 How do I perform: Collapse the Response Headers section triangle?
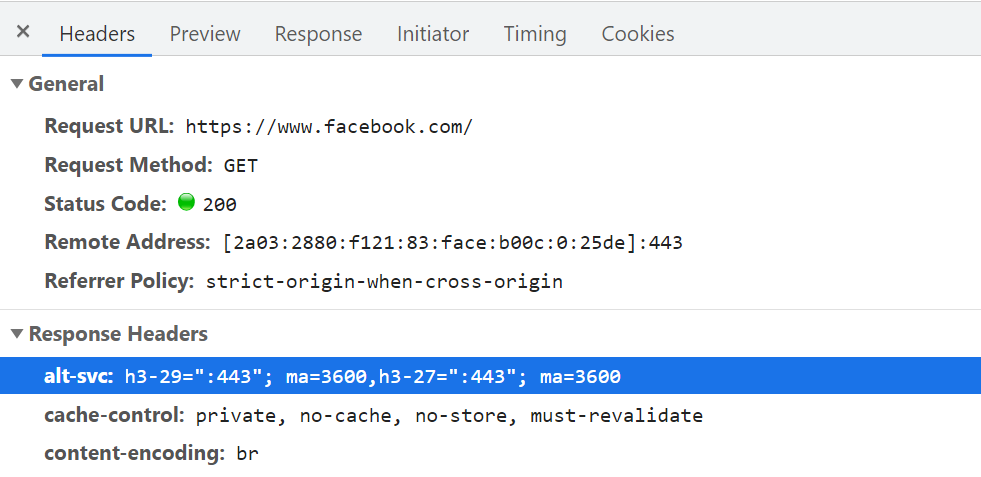pos(17,334)
